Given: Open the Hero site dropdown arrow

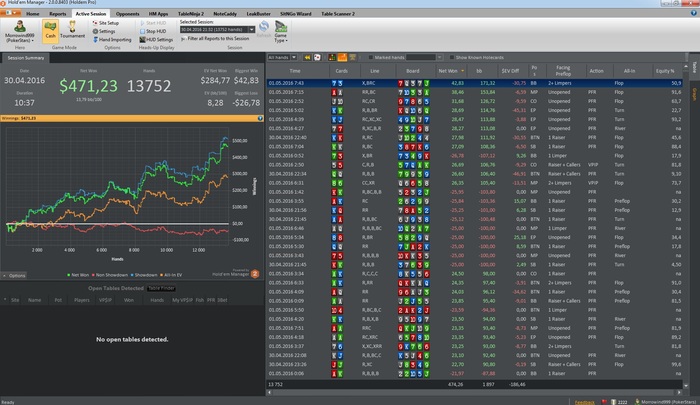Looking at the screenshot, I should (x=33, y=41).
